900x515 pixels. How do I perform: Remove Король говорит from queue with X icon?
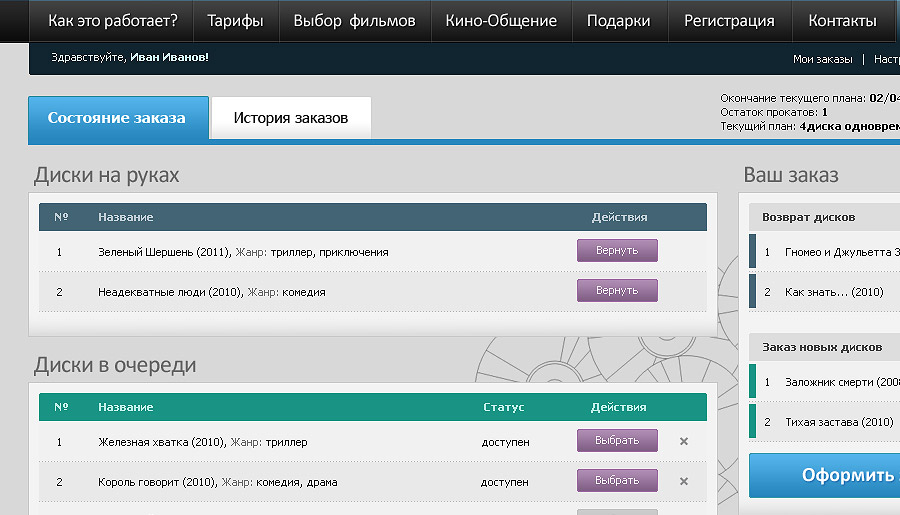tap(684, 482)
